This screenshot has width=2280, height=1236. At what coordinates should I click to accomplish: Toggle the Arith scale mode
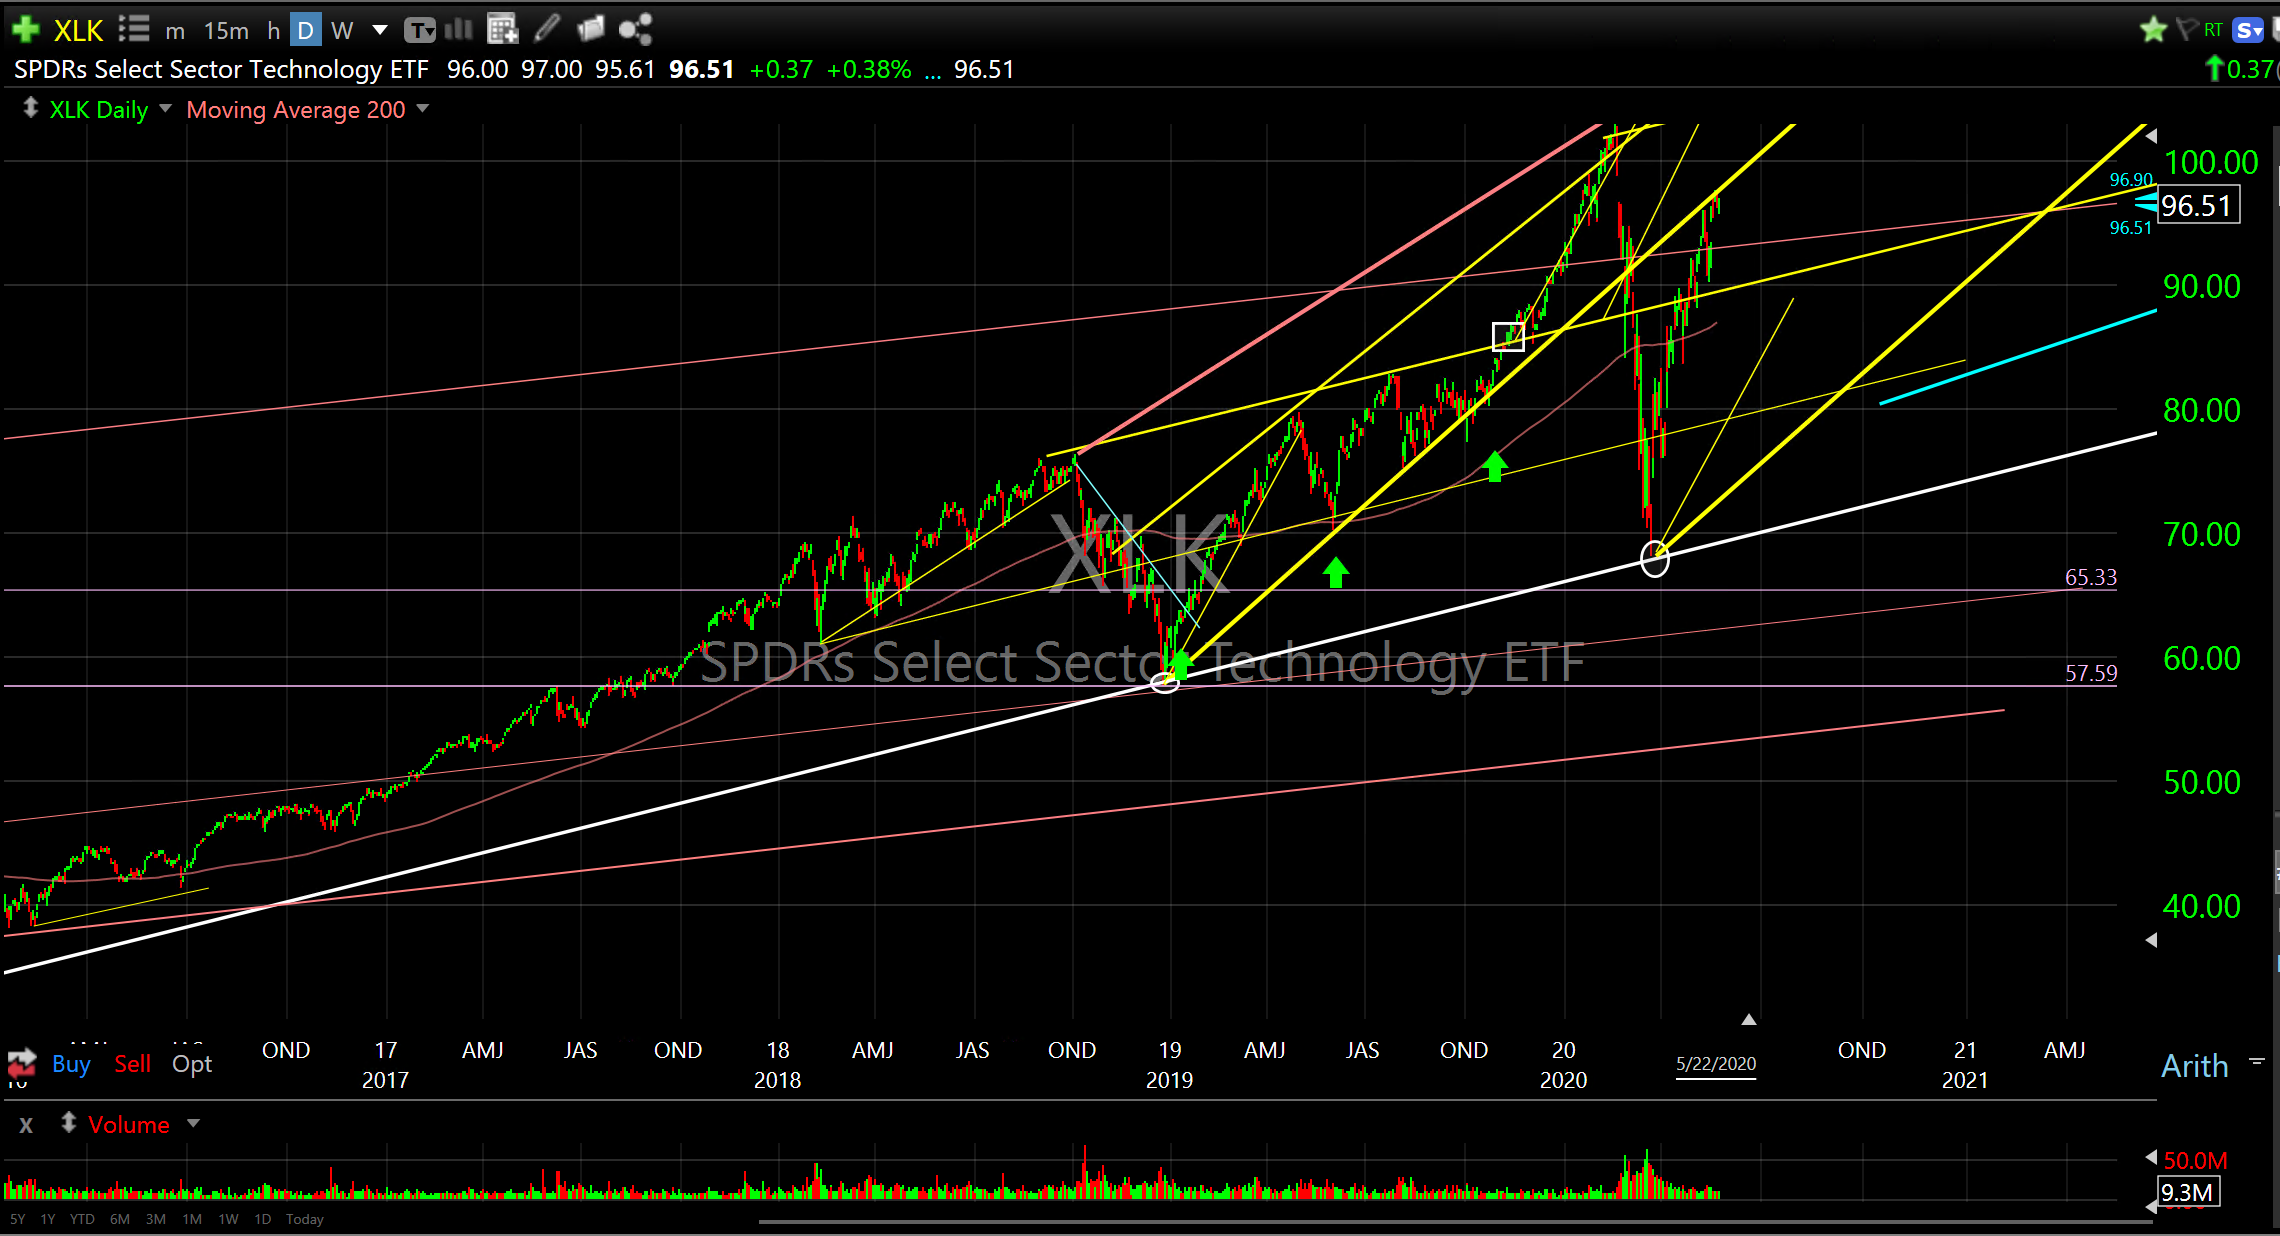2195,1066
